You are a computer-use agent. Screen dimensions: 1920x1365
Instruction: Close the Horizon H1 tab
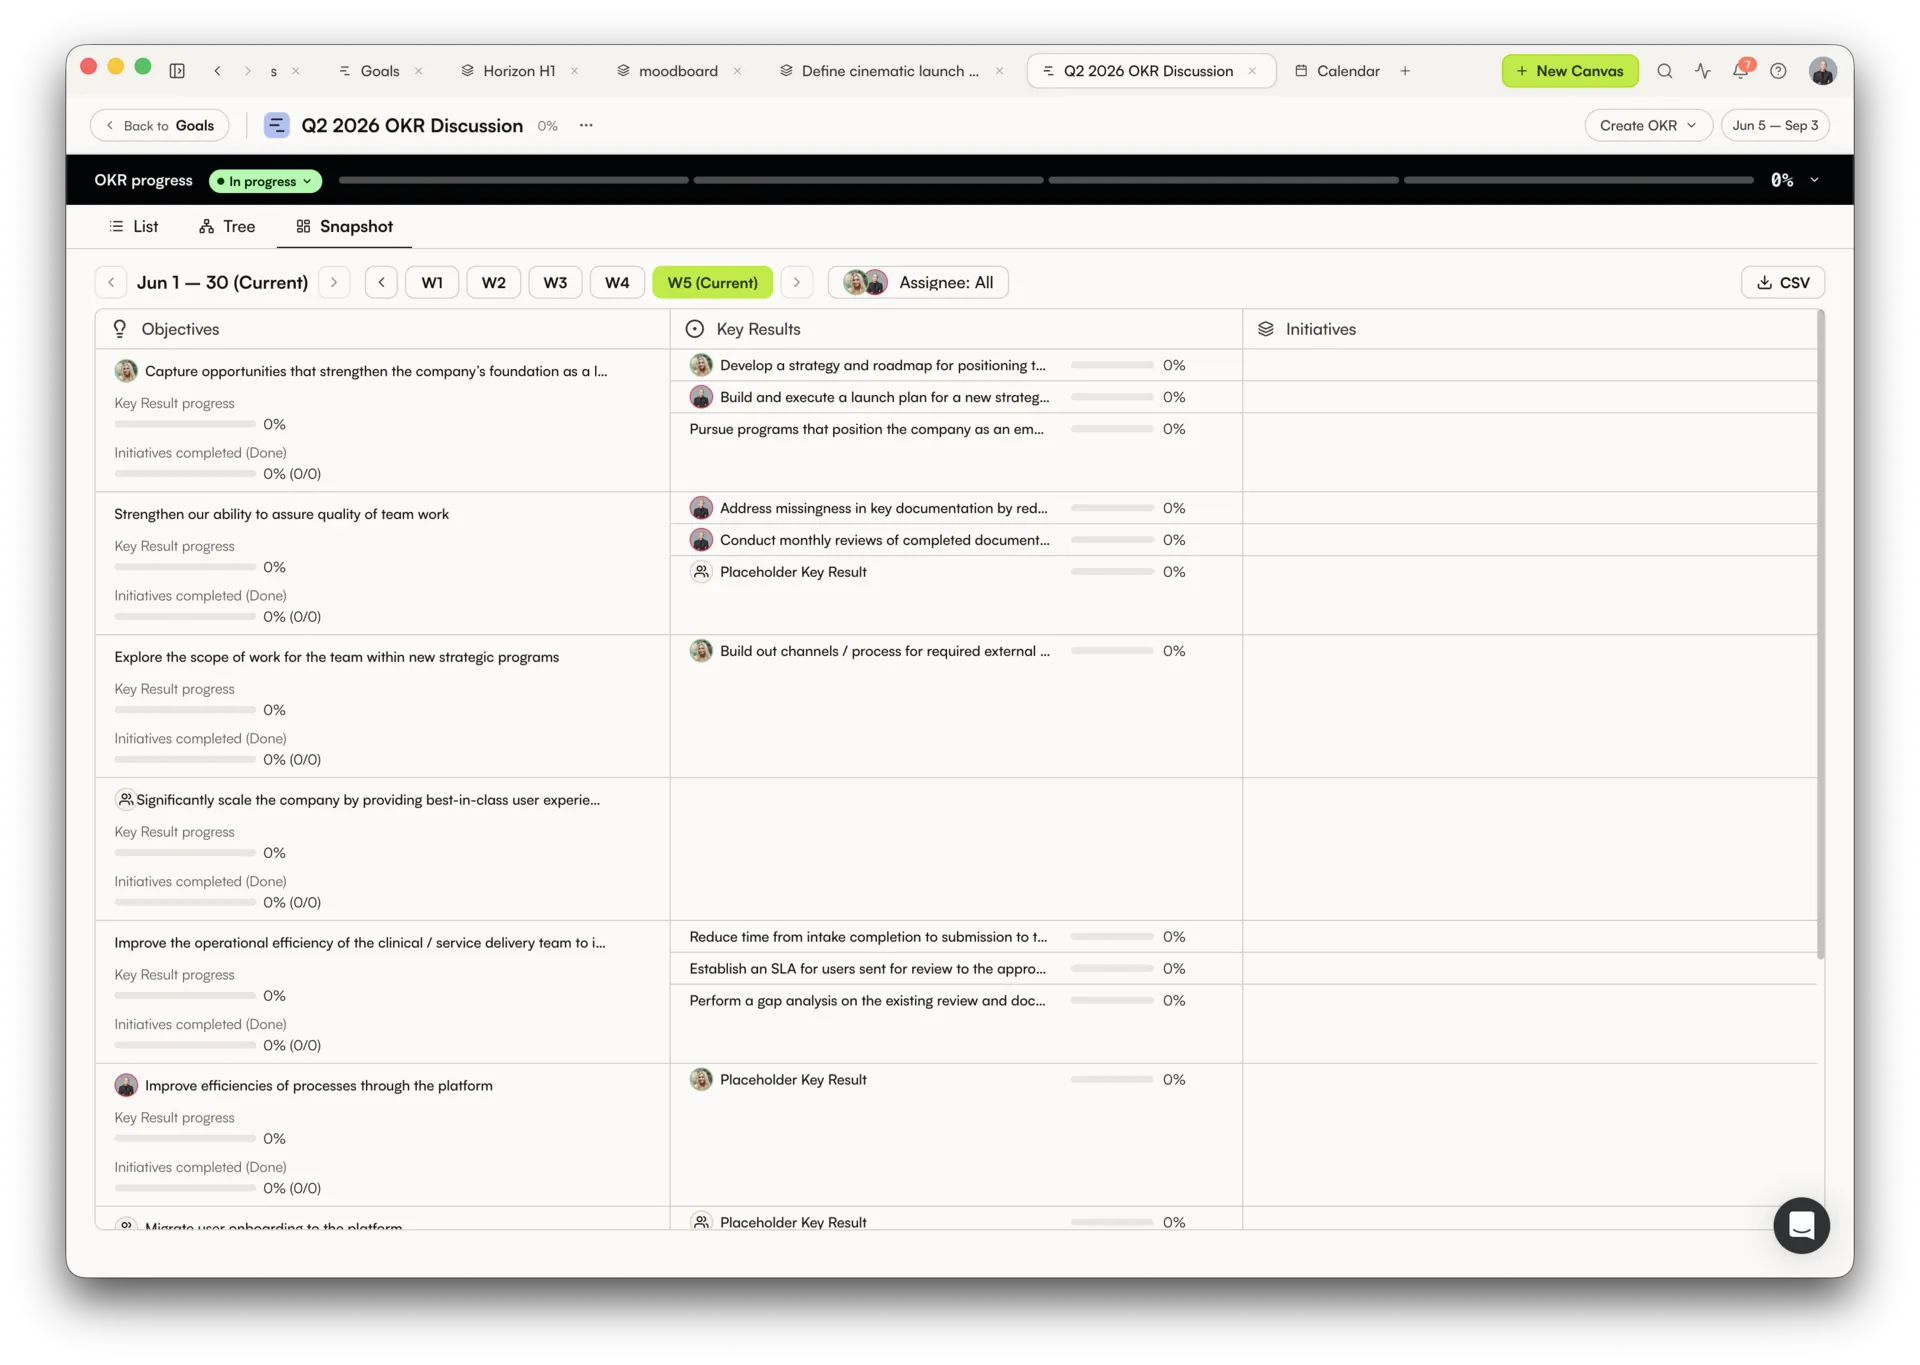coord(574,71)
